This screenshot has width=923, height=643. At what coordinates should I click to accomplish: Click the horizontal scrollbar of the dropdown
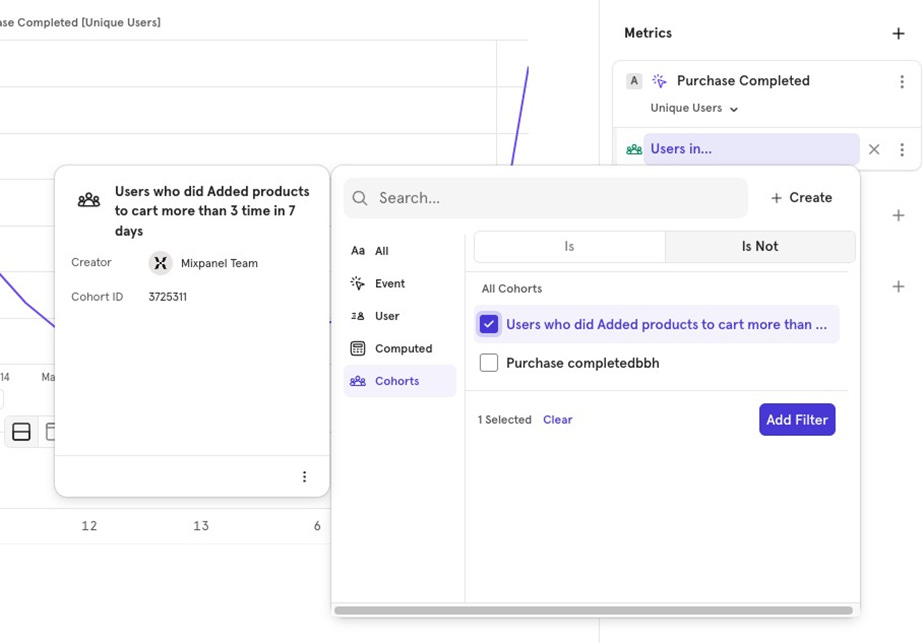(593, 611)
